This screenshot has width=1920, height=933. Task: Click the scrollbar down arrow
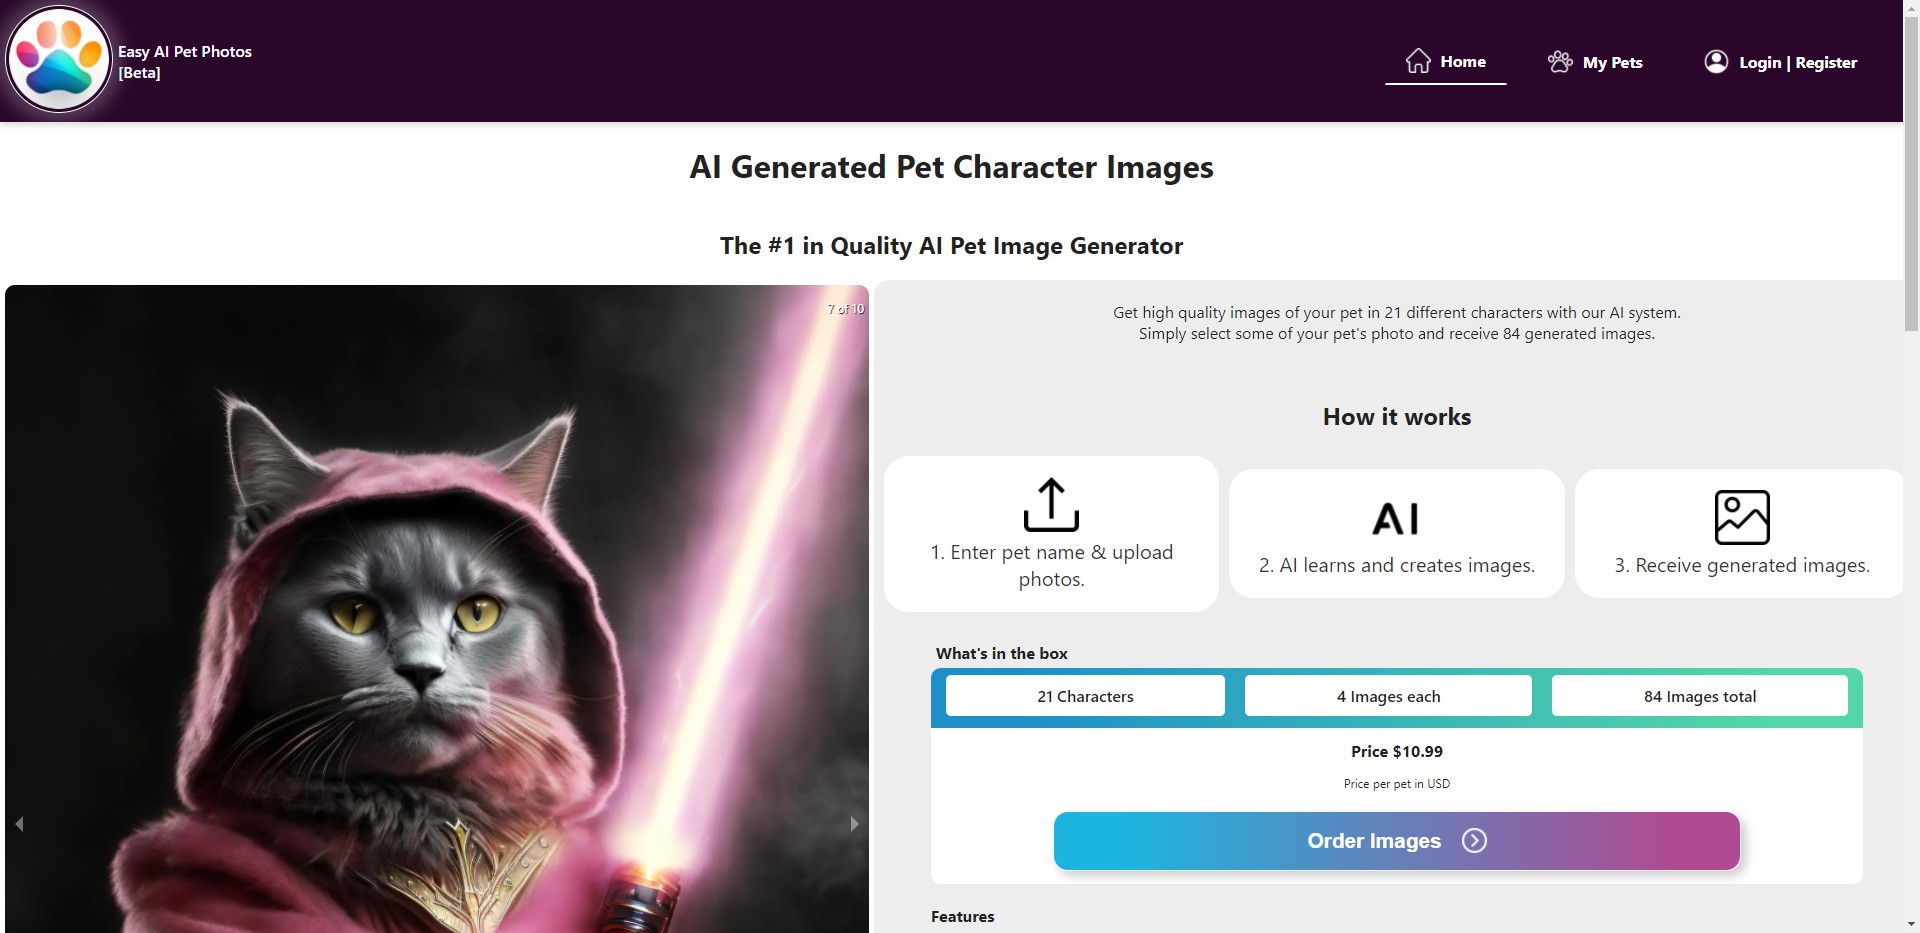1909,924
